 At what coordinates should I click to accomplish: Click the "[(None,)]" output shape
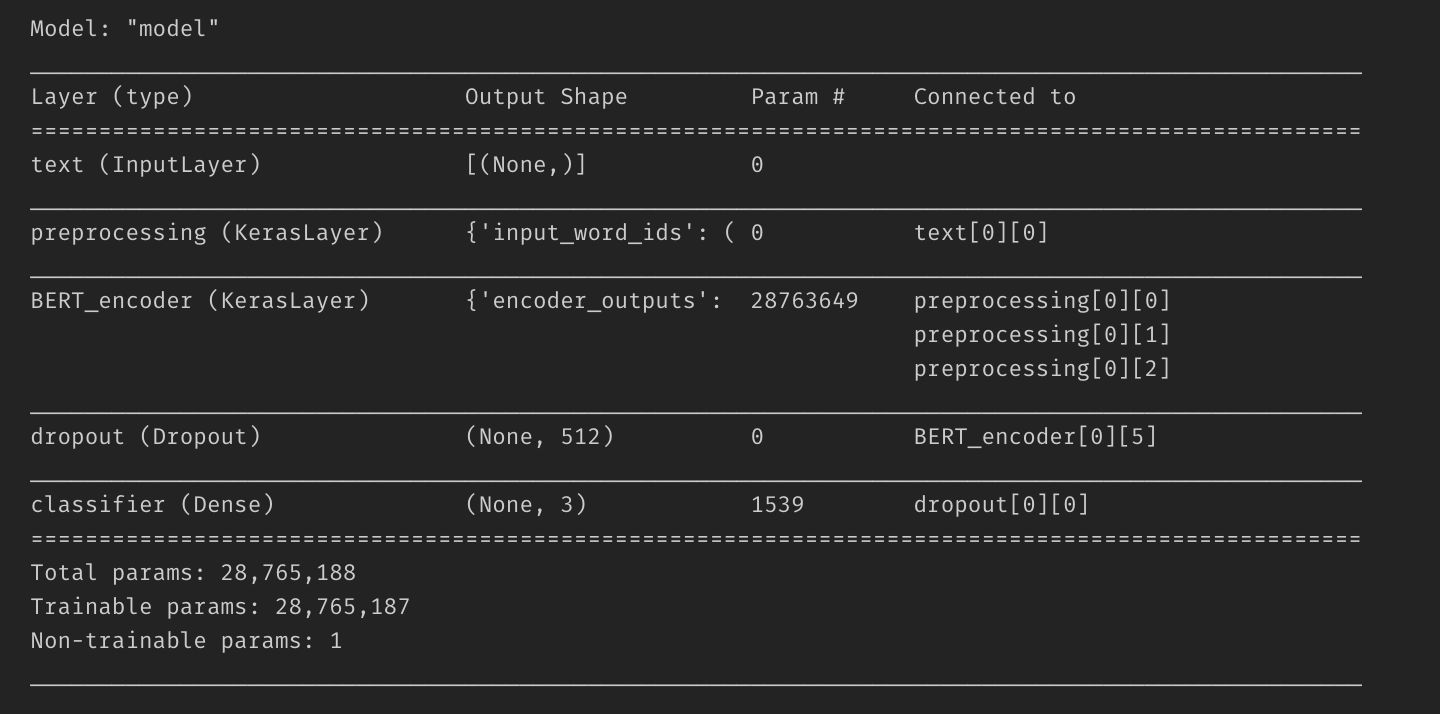pyautogui.click(x=526, y=165)
